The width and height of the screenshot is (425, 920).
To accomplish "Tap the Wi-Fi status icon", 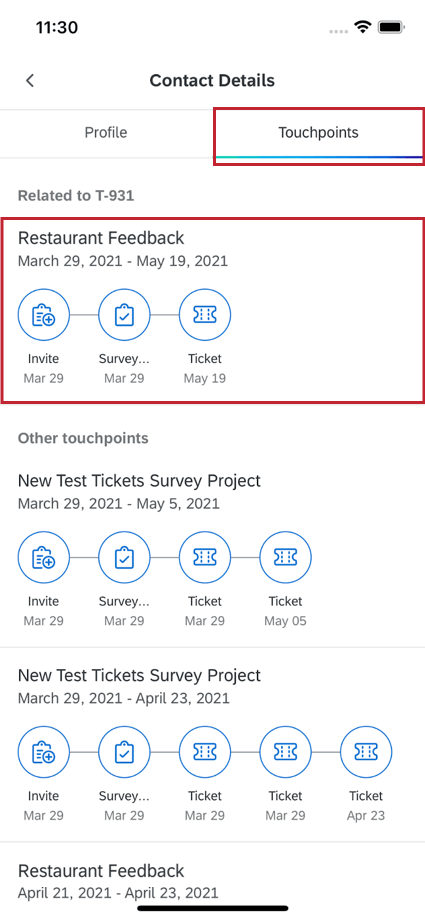I will 363,27.
